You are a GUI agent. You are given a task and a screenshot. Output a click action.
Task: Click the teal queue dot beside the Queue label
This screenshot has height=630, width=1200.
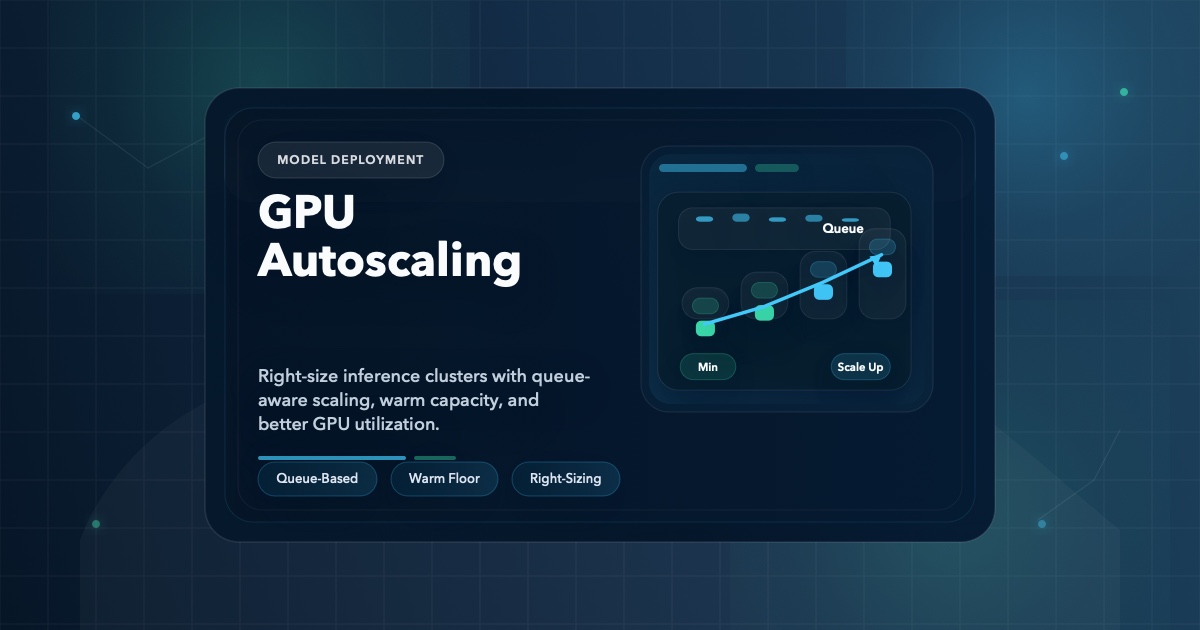tap(850, 221)
